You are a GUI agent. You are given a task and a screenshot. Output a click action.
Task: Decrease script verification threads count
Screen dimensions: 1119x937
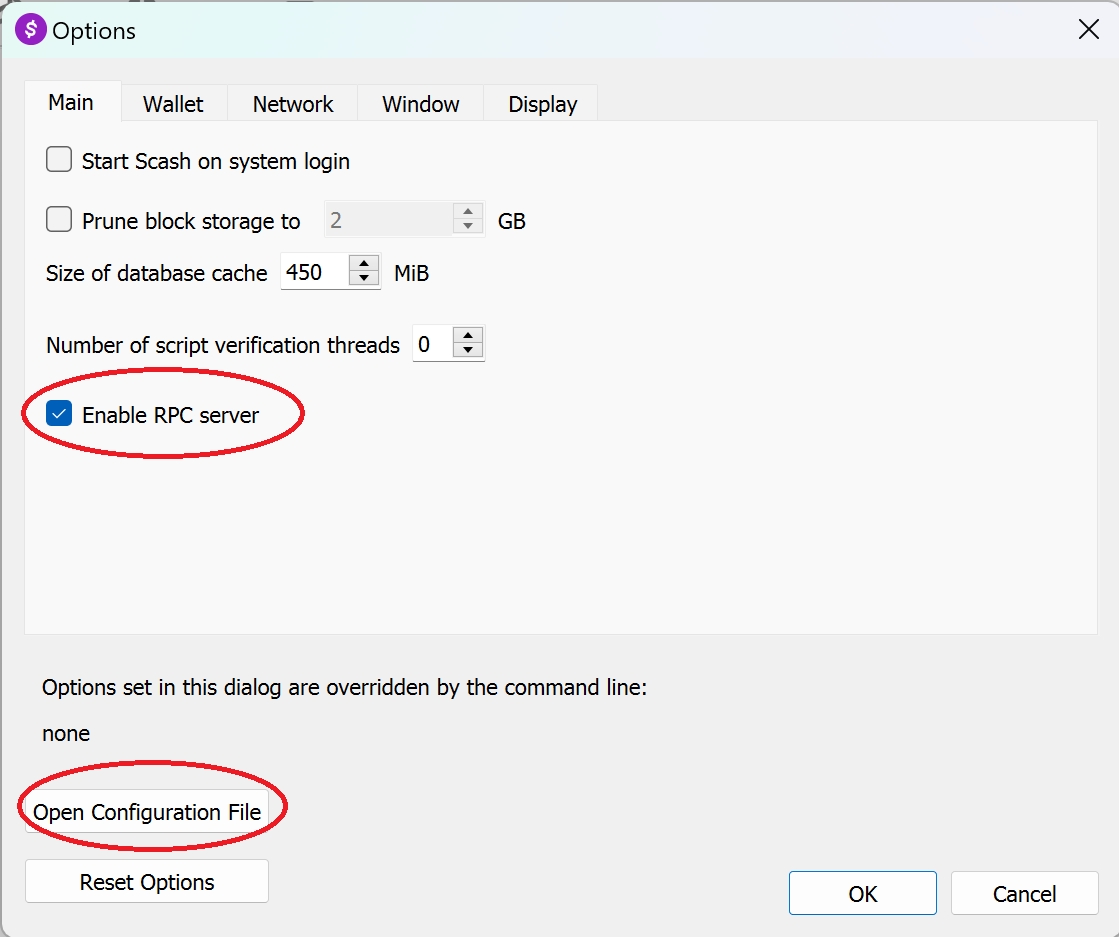[468, 352]
